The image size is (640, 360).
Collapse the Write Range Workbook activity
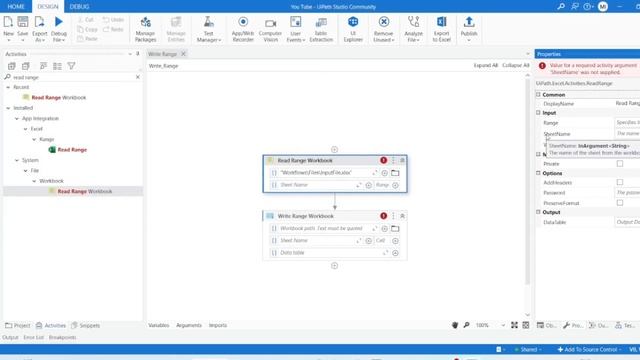point(402,216)
